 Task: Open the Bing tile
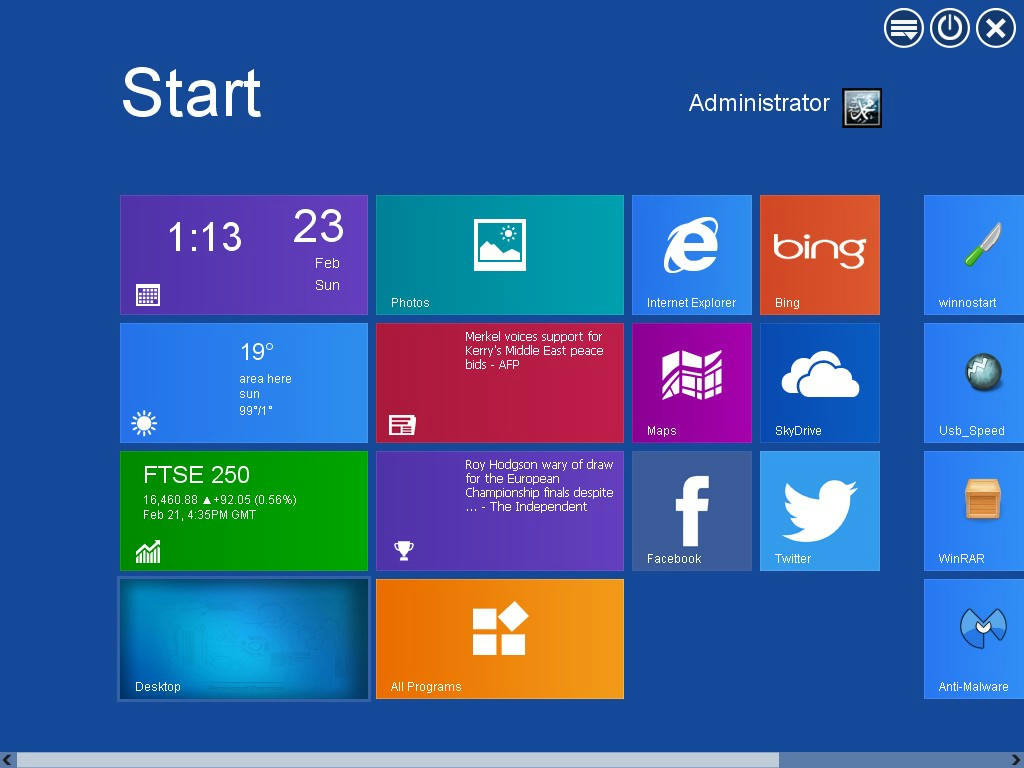[x=820, y=255]
